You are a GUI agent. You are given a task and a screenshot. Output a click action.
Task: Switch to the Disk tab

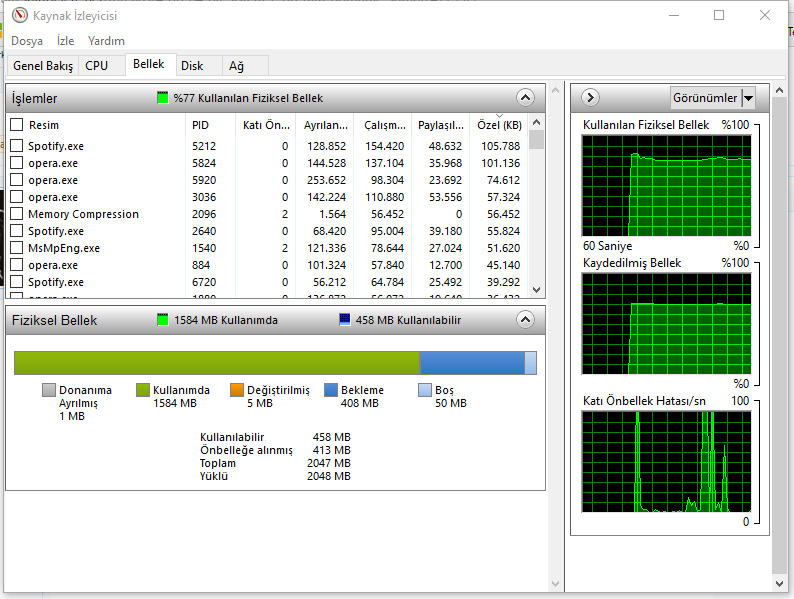pos(192,66)
